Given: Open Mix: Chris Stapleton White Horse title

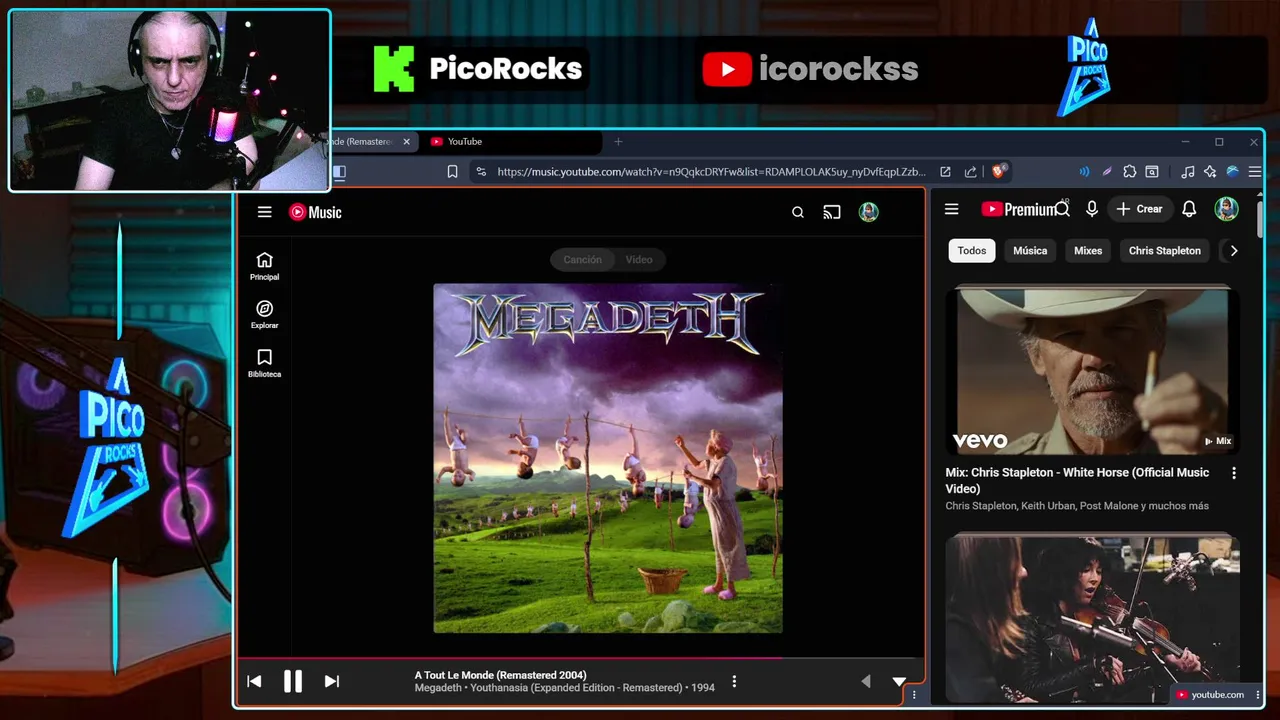Looking at the screenshot, I should (1077, 480).
